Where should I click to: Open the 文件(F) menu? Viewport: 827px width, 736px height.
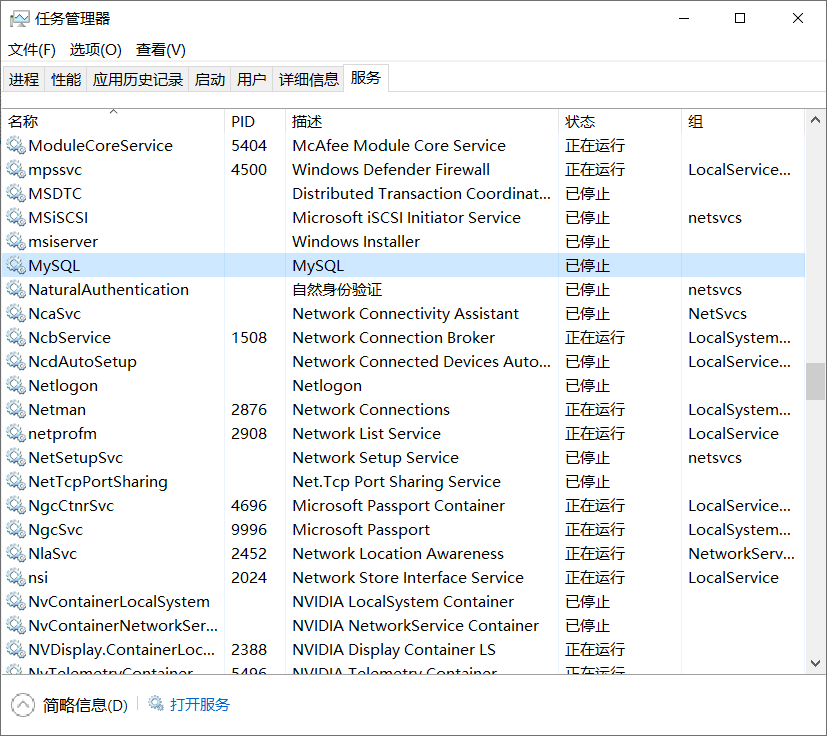[x=32, y=50]
